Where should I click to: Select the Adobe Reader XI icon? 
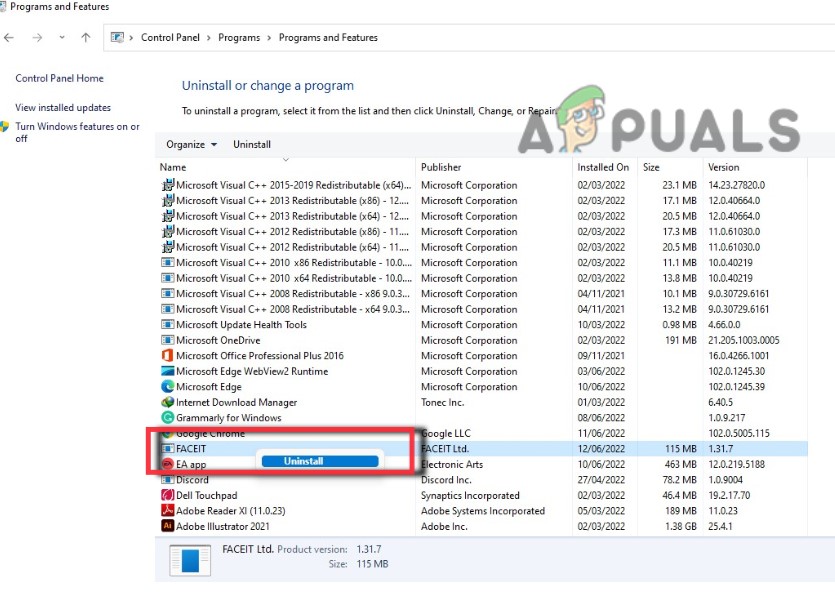(x=168, y=511)
